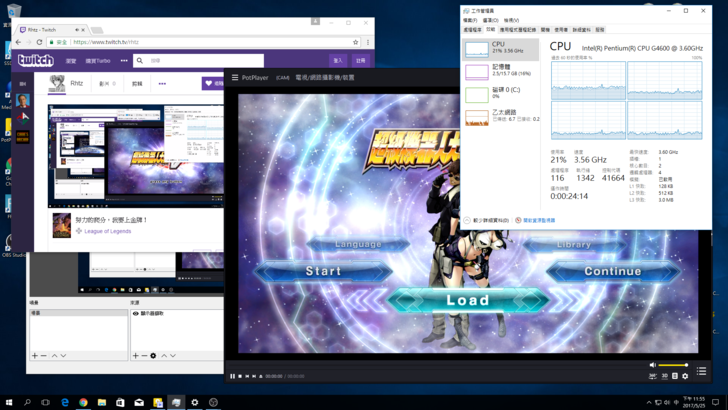
Task: Reload the Twitch page in Chrome
Action: tap(40, 42)
